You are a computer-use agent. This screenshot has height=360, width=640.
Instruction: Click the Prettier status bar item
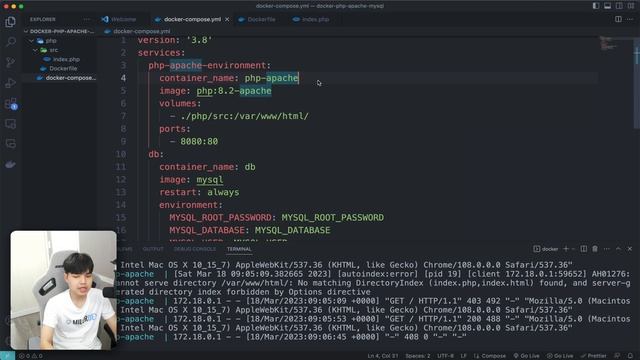click(593, 356)
